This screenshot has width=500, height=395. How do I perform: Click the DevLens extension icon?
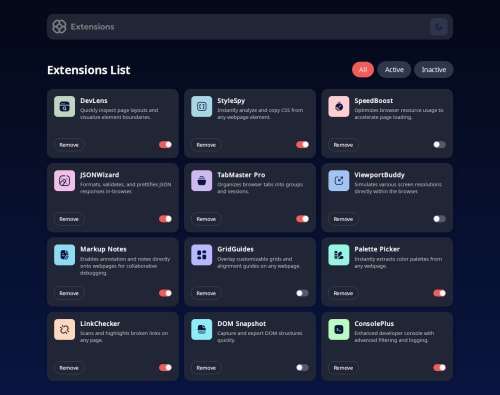65,106
